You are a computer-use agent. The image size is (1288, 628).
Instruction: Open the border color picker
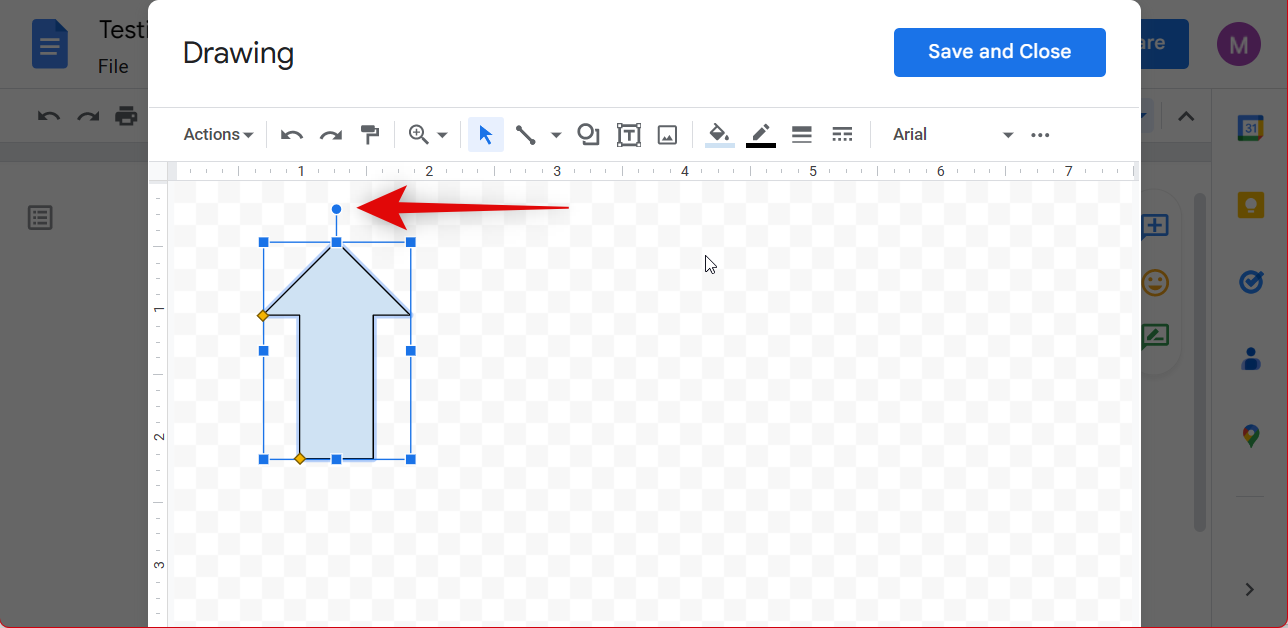[760, 135]
